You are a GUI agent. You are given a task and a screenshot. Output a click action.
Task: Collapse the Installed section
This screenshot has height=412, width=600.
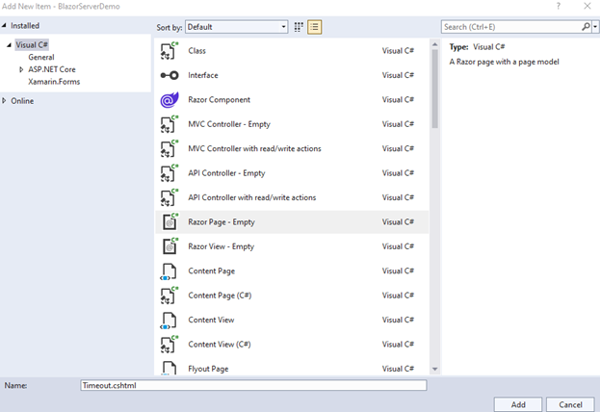tap(5, 25)
